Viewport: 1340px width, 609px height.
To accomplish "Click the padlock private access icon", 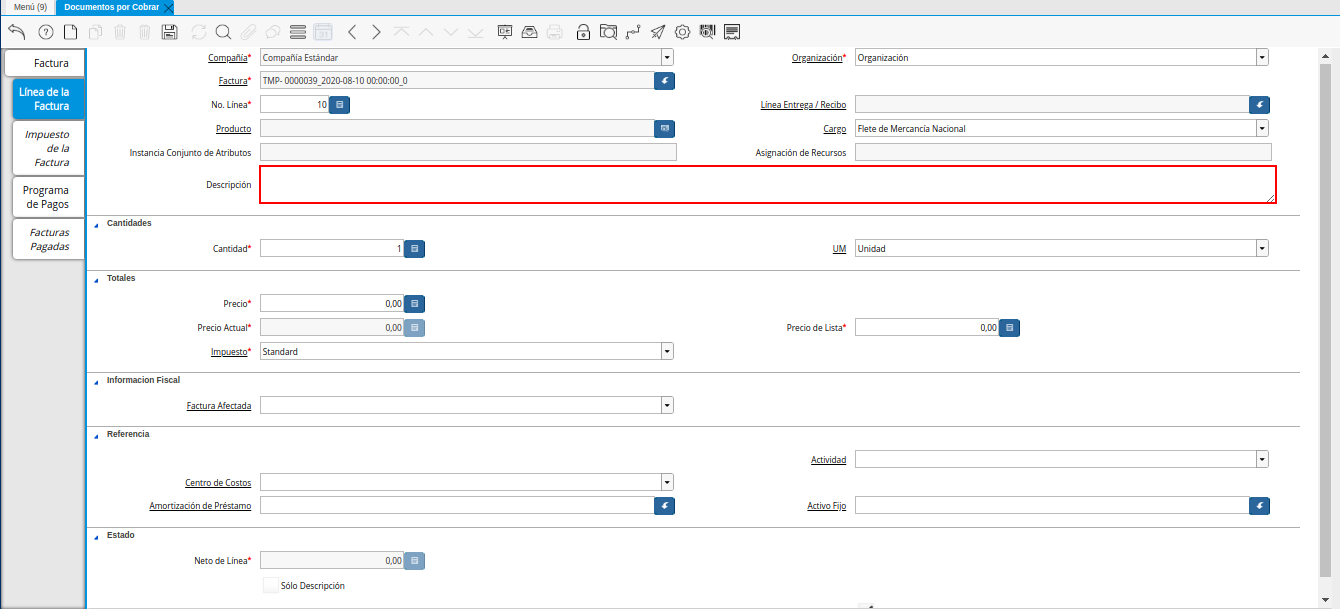I will (583, 32).
